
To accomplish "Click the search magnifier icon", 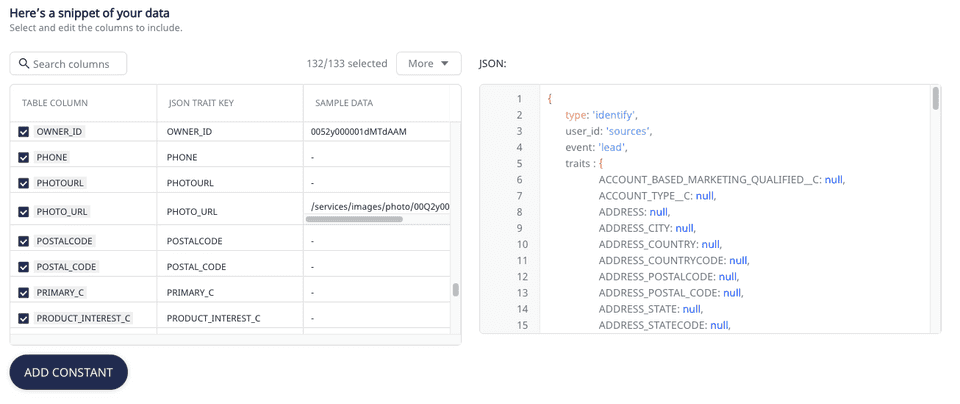I will click(24, 64).
